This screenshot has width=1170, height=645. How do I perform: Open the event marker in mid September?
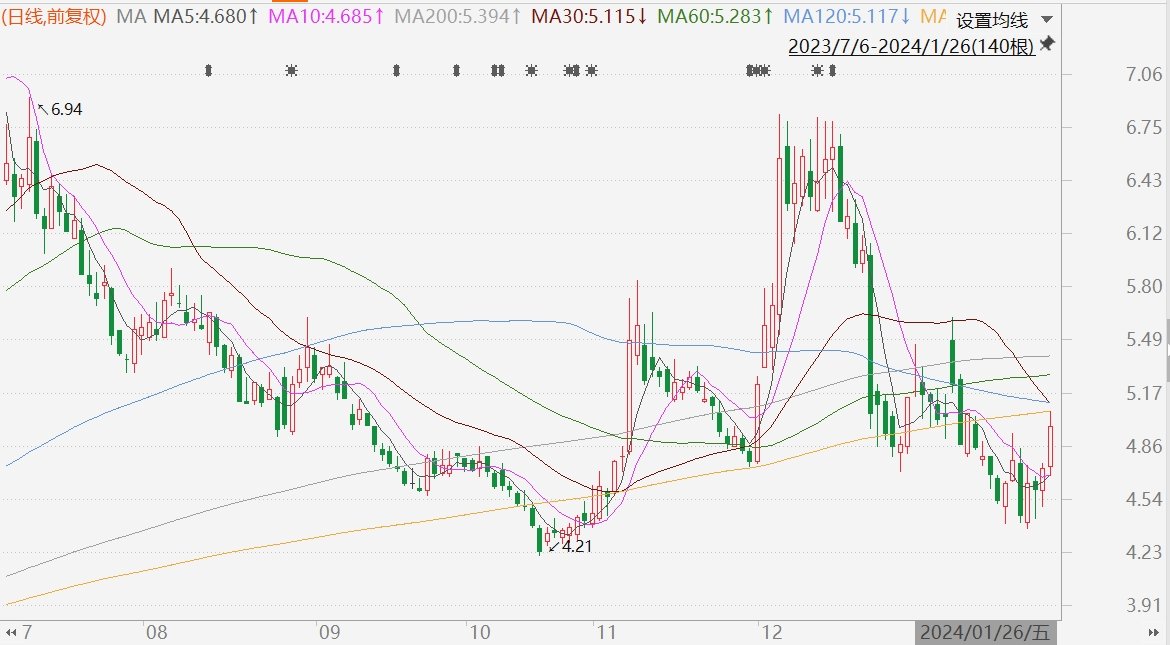(x=396, y=71)
